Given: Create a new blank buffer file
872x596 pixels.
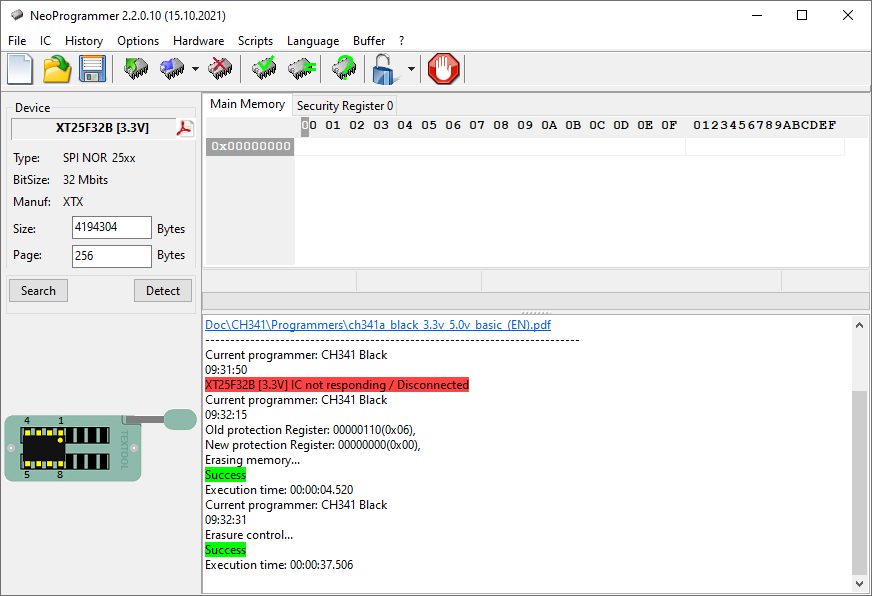Looking at the screenshot, I should [20, 69].
